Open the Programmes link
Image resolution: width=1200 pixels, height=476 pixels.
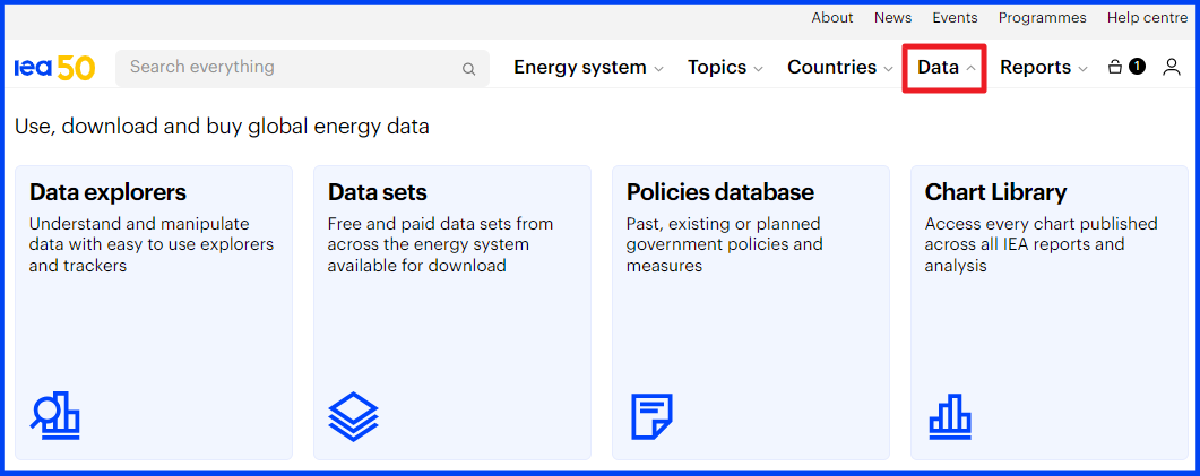pos(1042,18)
